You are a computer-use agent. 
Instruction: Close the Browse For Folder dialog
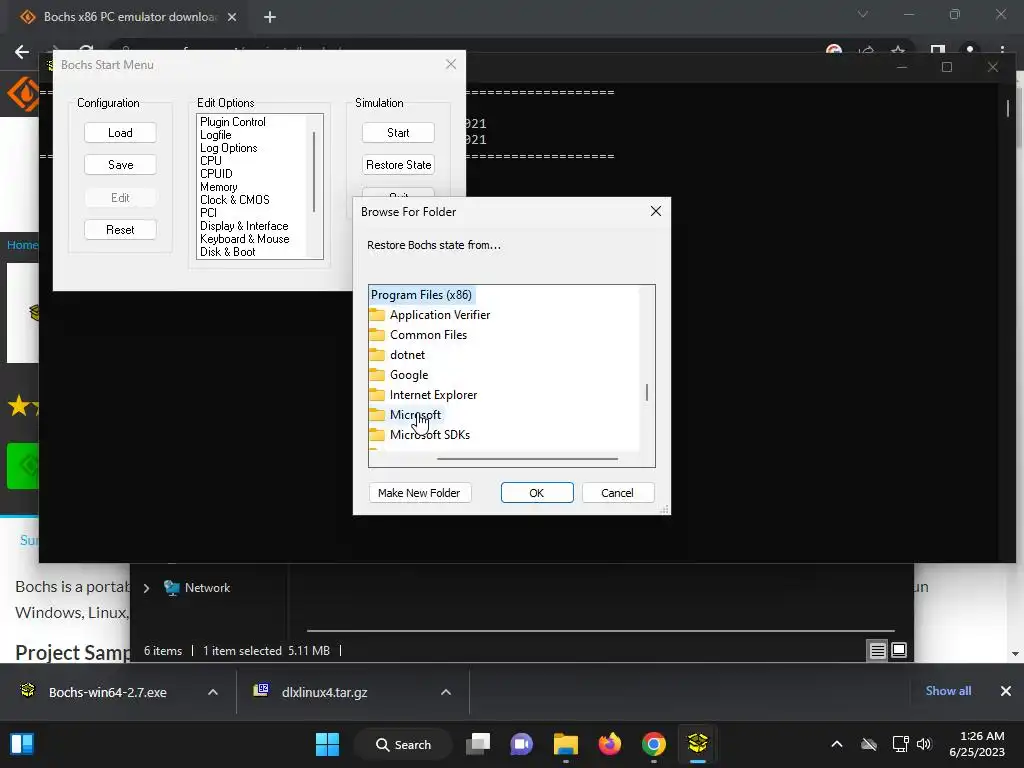[x=656, y=211]
